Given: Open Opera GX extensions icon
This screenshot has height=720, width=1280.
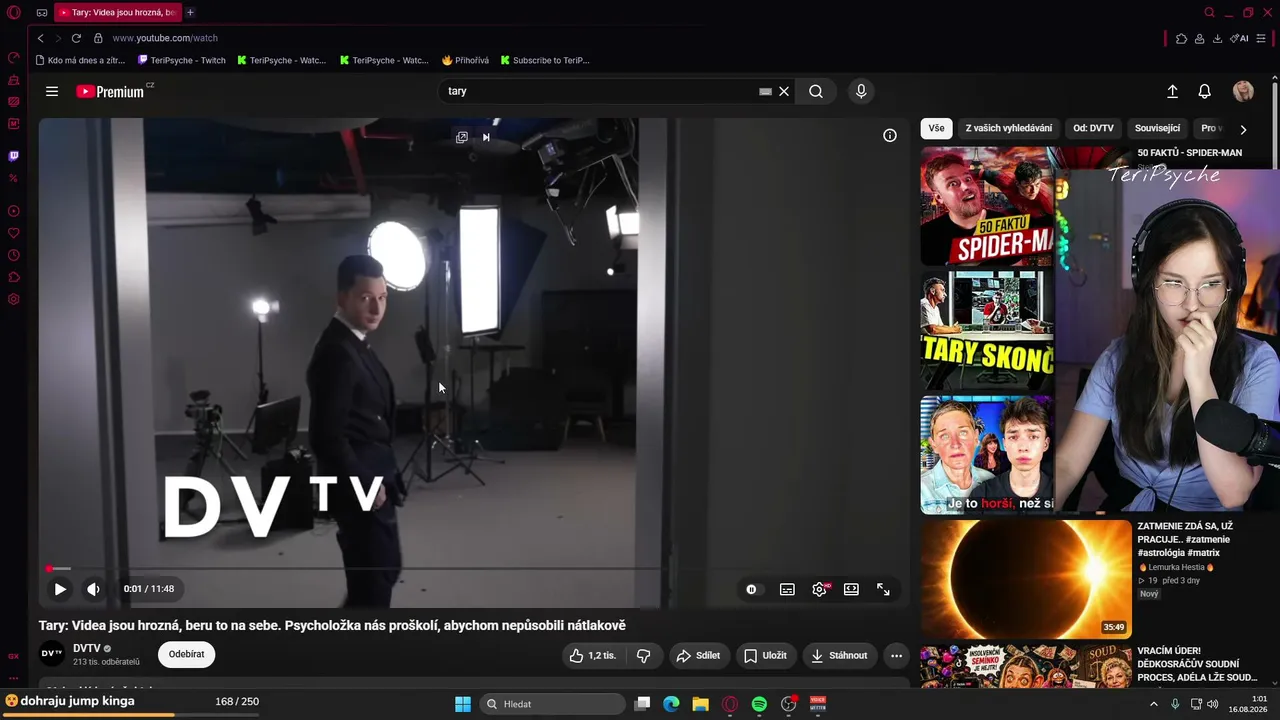Looking at the screenshot, I should coord(1181,38).
